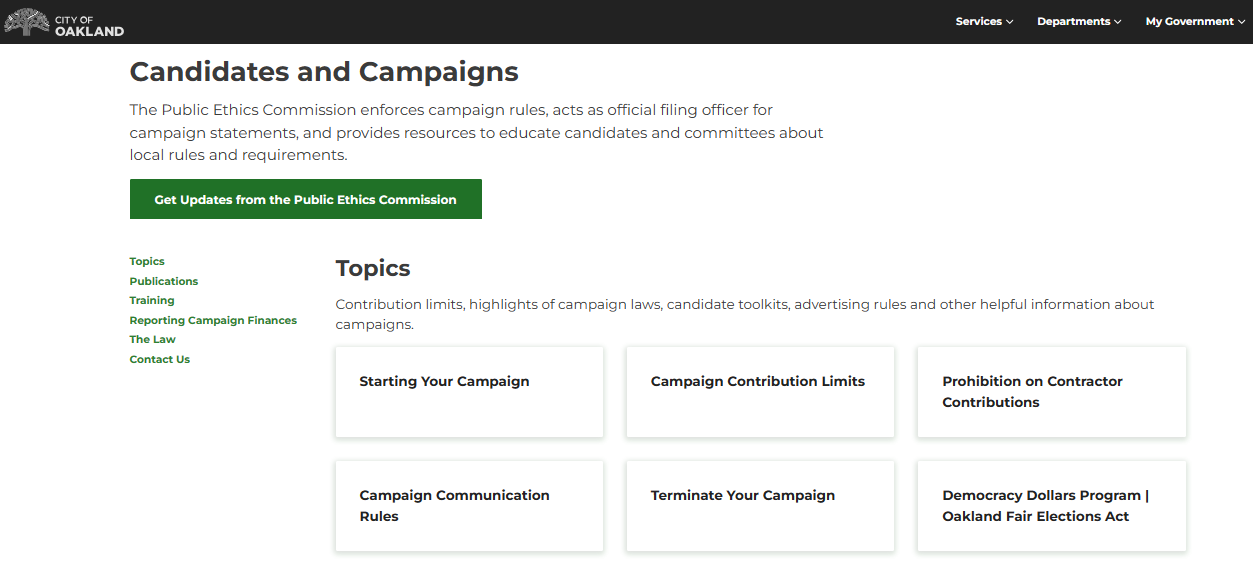The width and height of the screenshot is (1253, 569).
Task: Open the Democracy Dollars Program card
Action: (x=1051, y=506)
